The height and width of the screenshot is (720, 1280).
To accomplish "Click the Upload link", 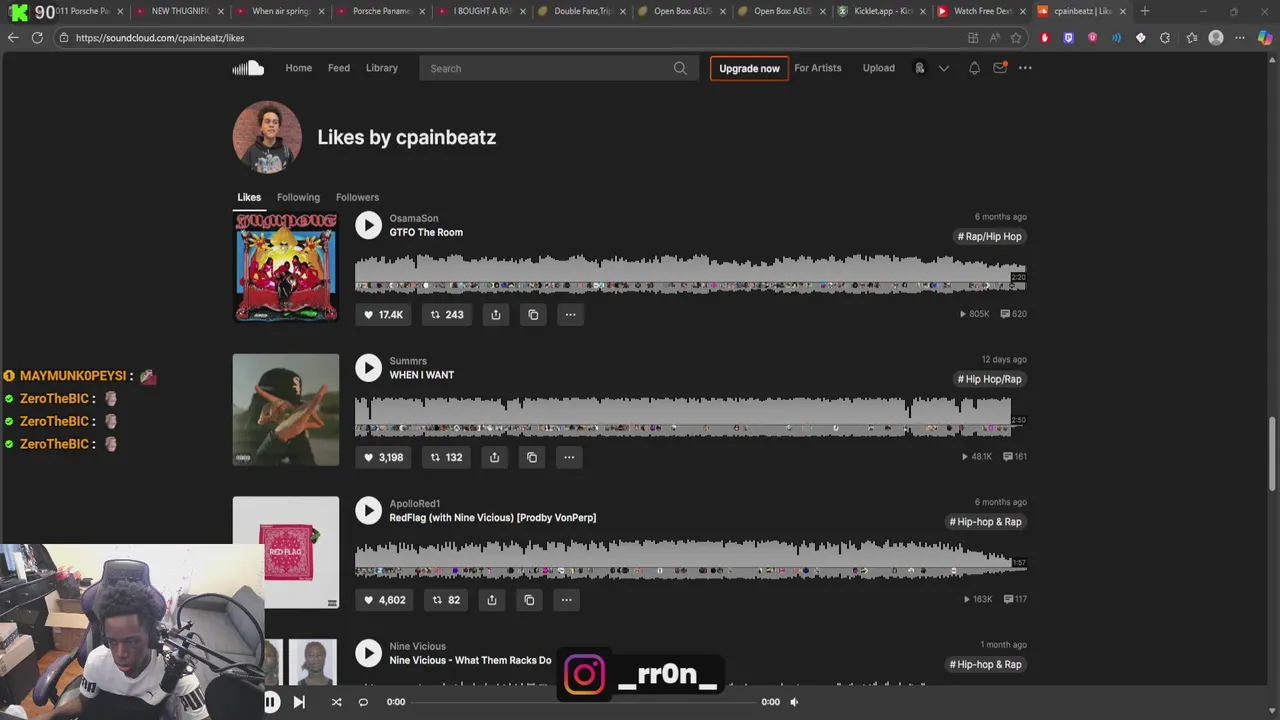I will click(879, 68).
